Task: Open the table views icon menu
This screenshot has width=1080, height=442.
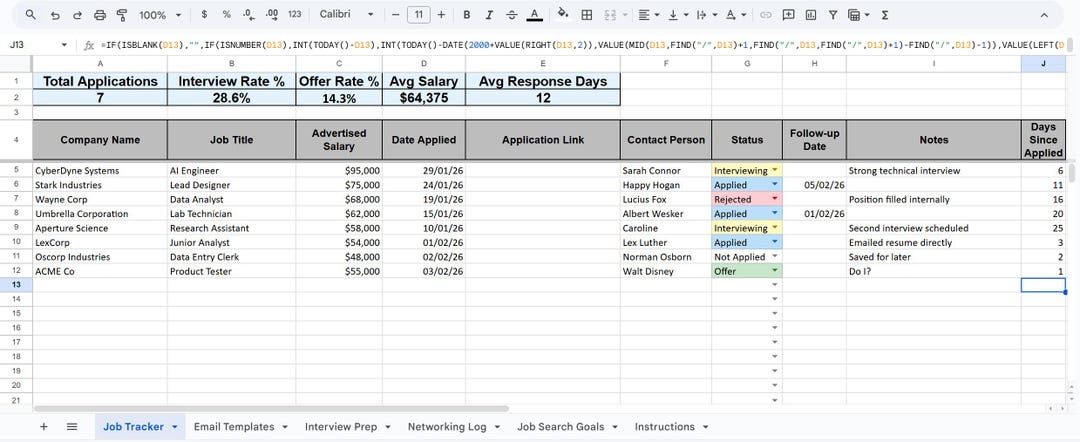Action: tap(858, 14)
